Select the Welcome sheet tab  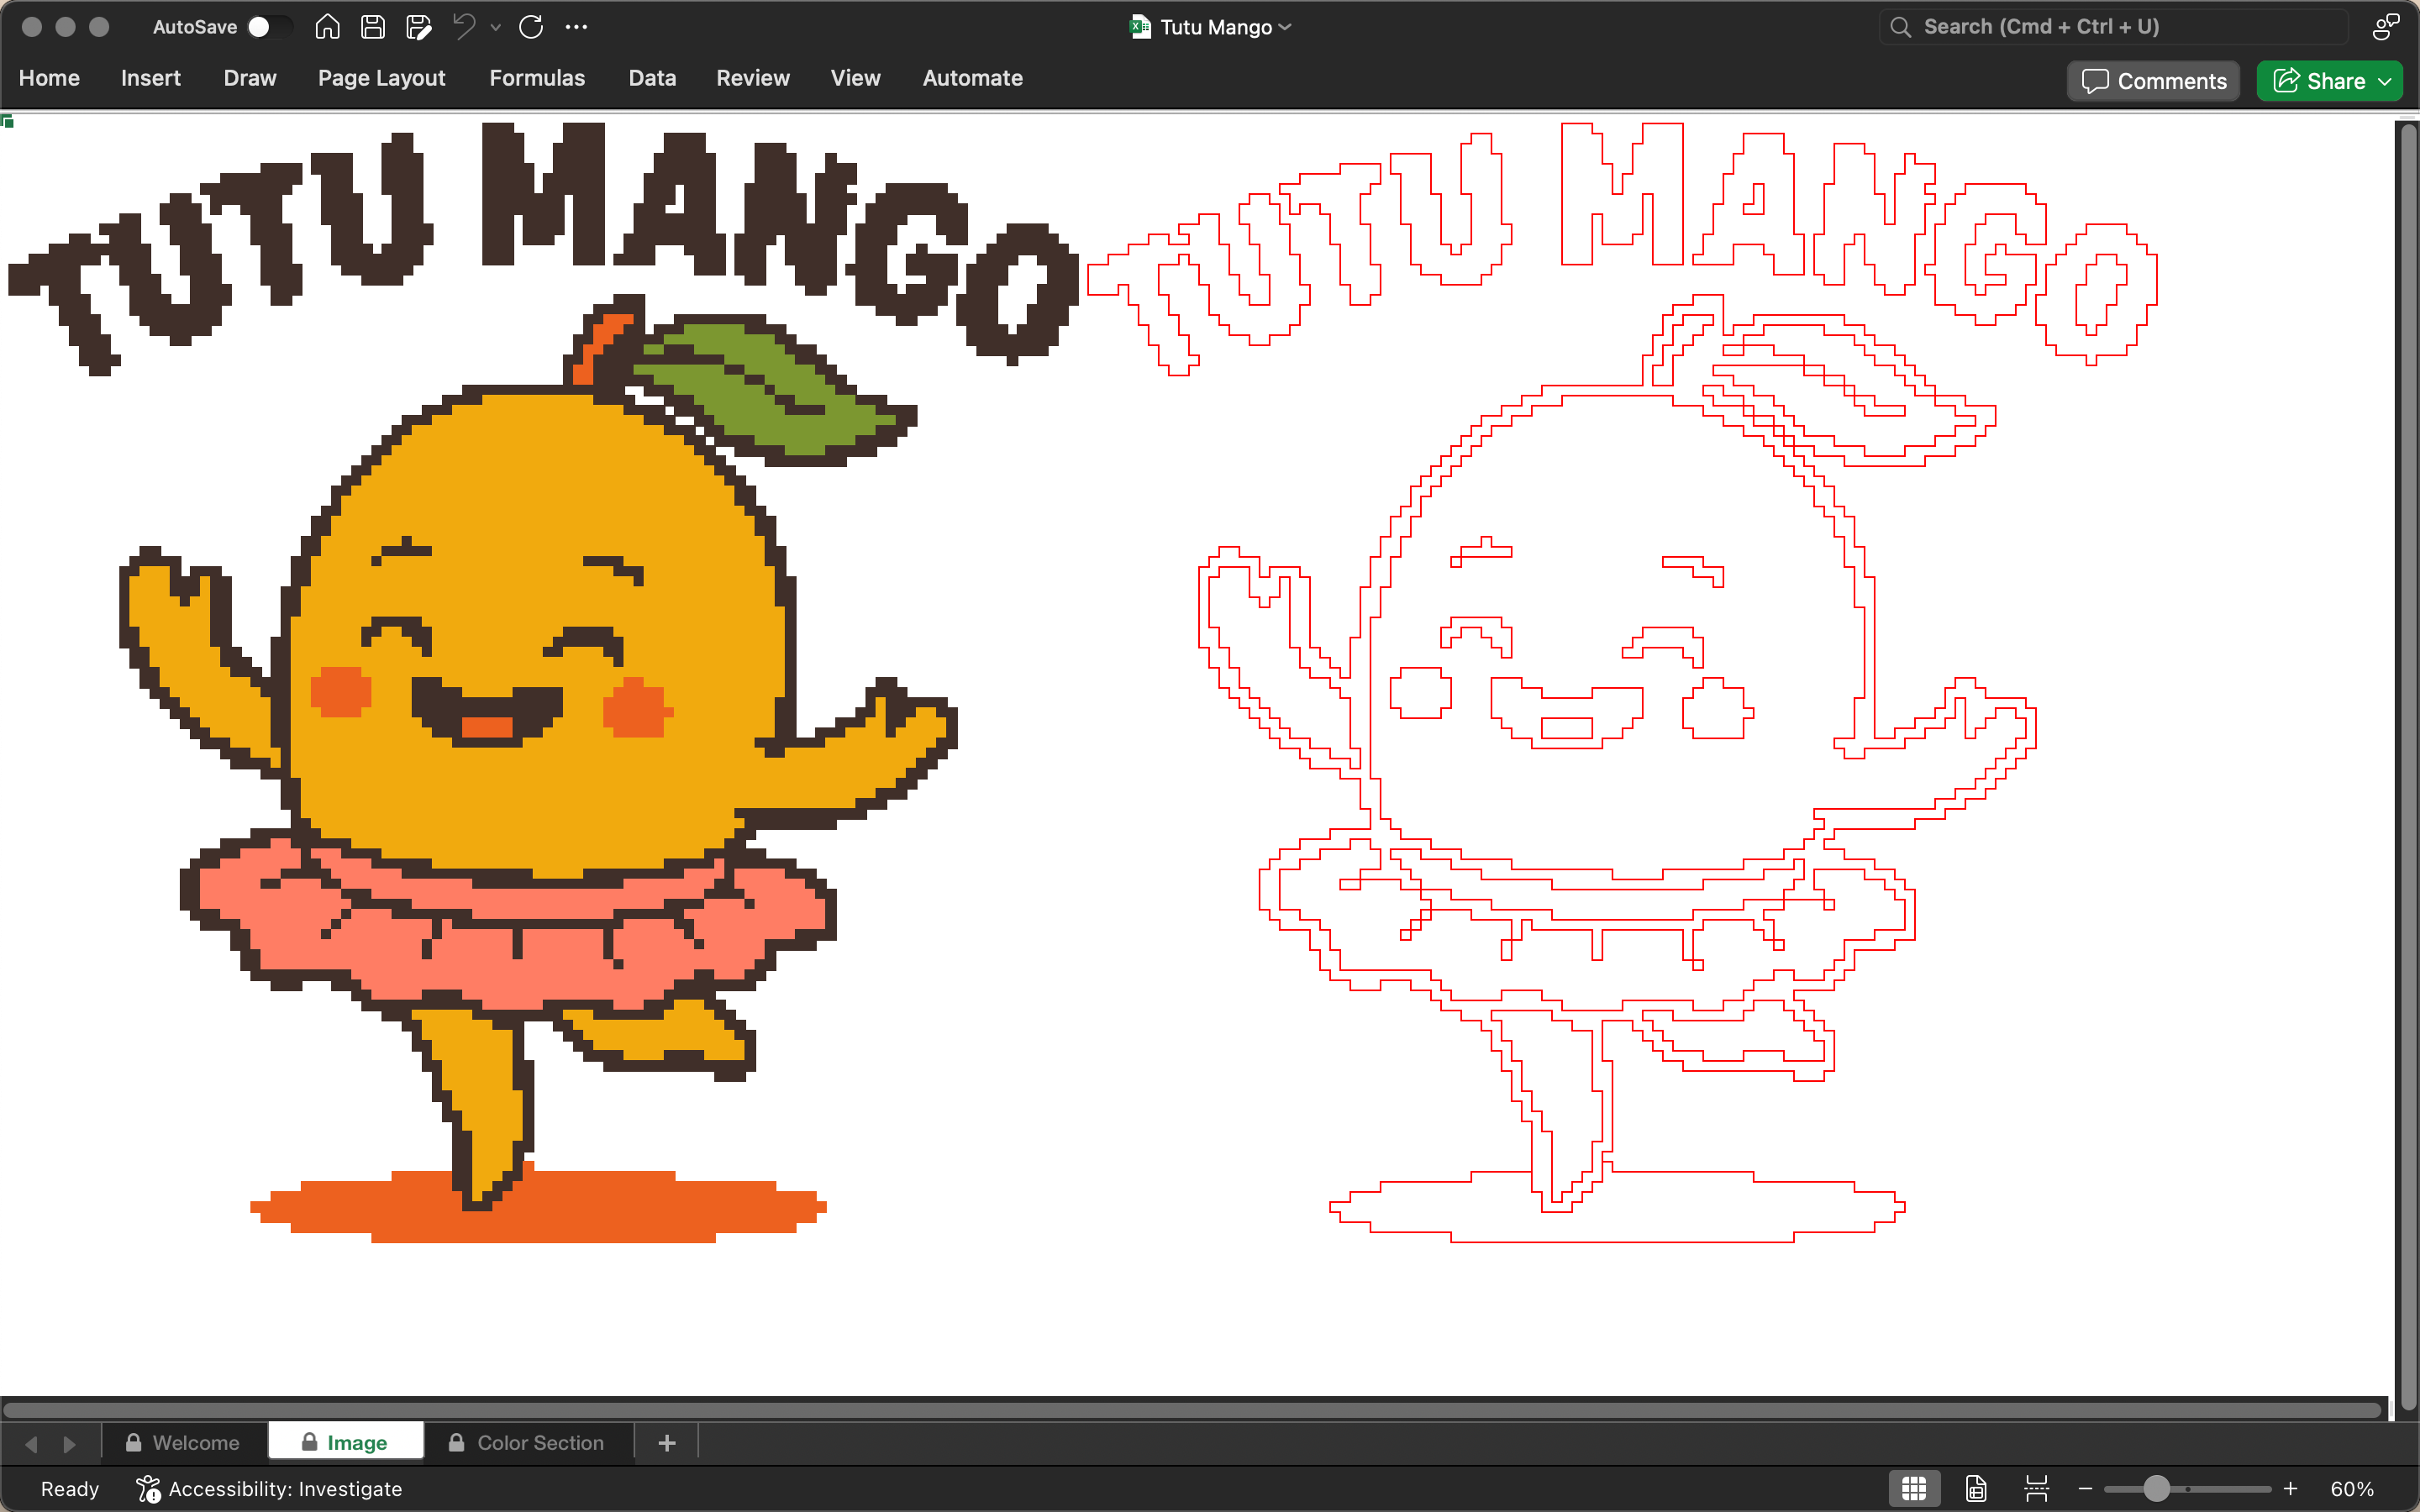183,1442
